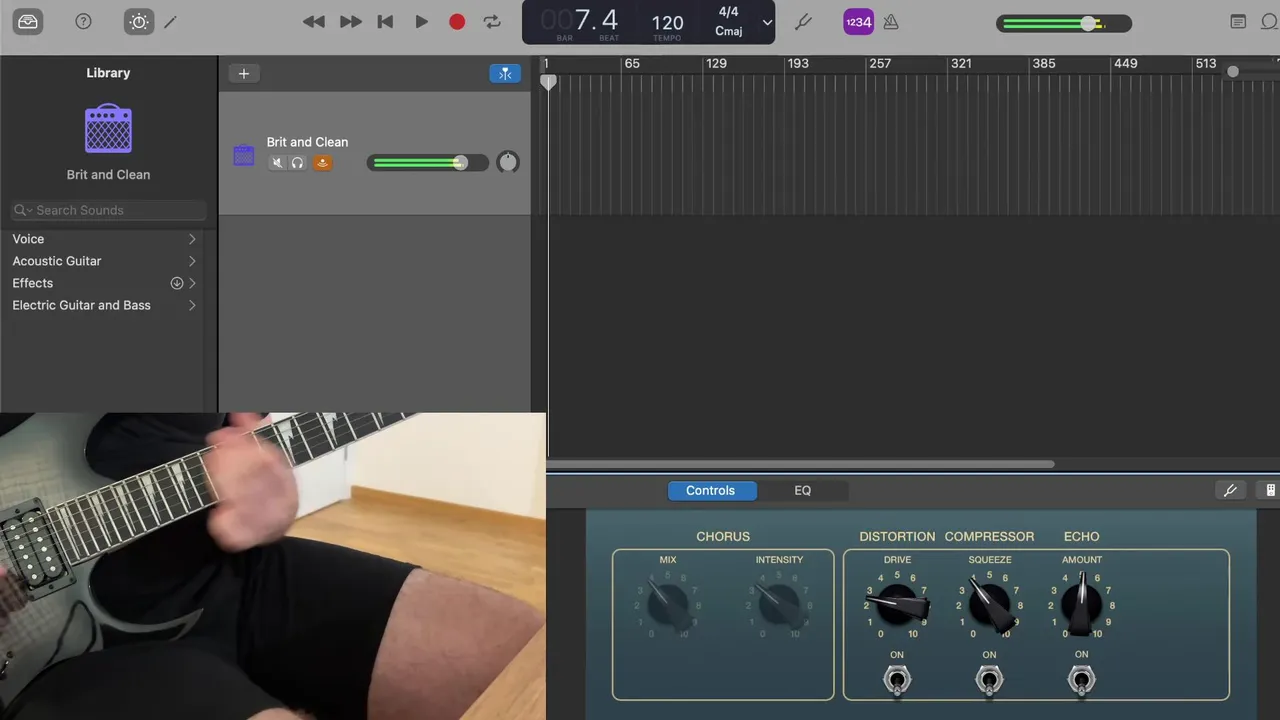Open the amp designer wrench button
Viewport: 1280px width, 720px height.
(1230, 490)
